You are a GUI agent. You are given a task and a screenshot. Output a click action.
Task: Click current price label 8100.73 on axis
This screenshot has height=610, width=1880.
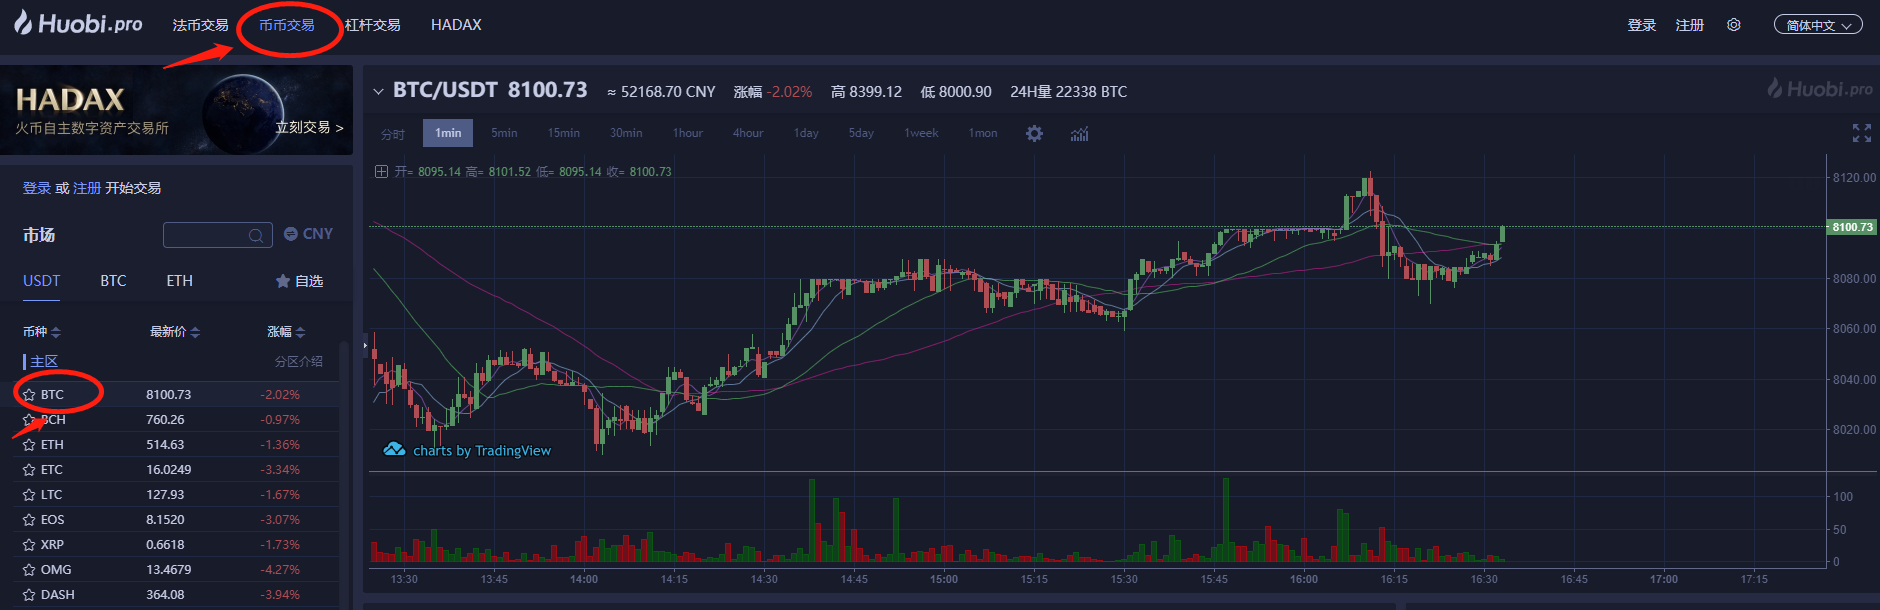[x=1852, y=227]
